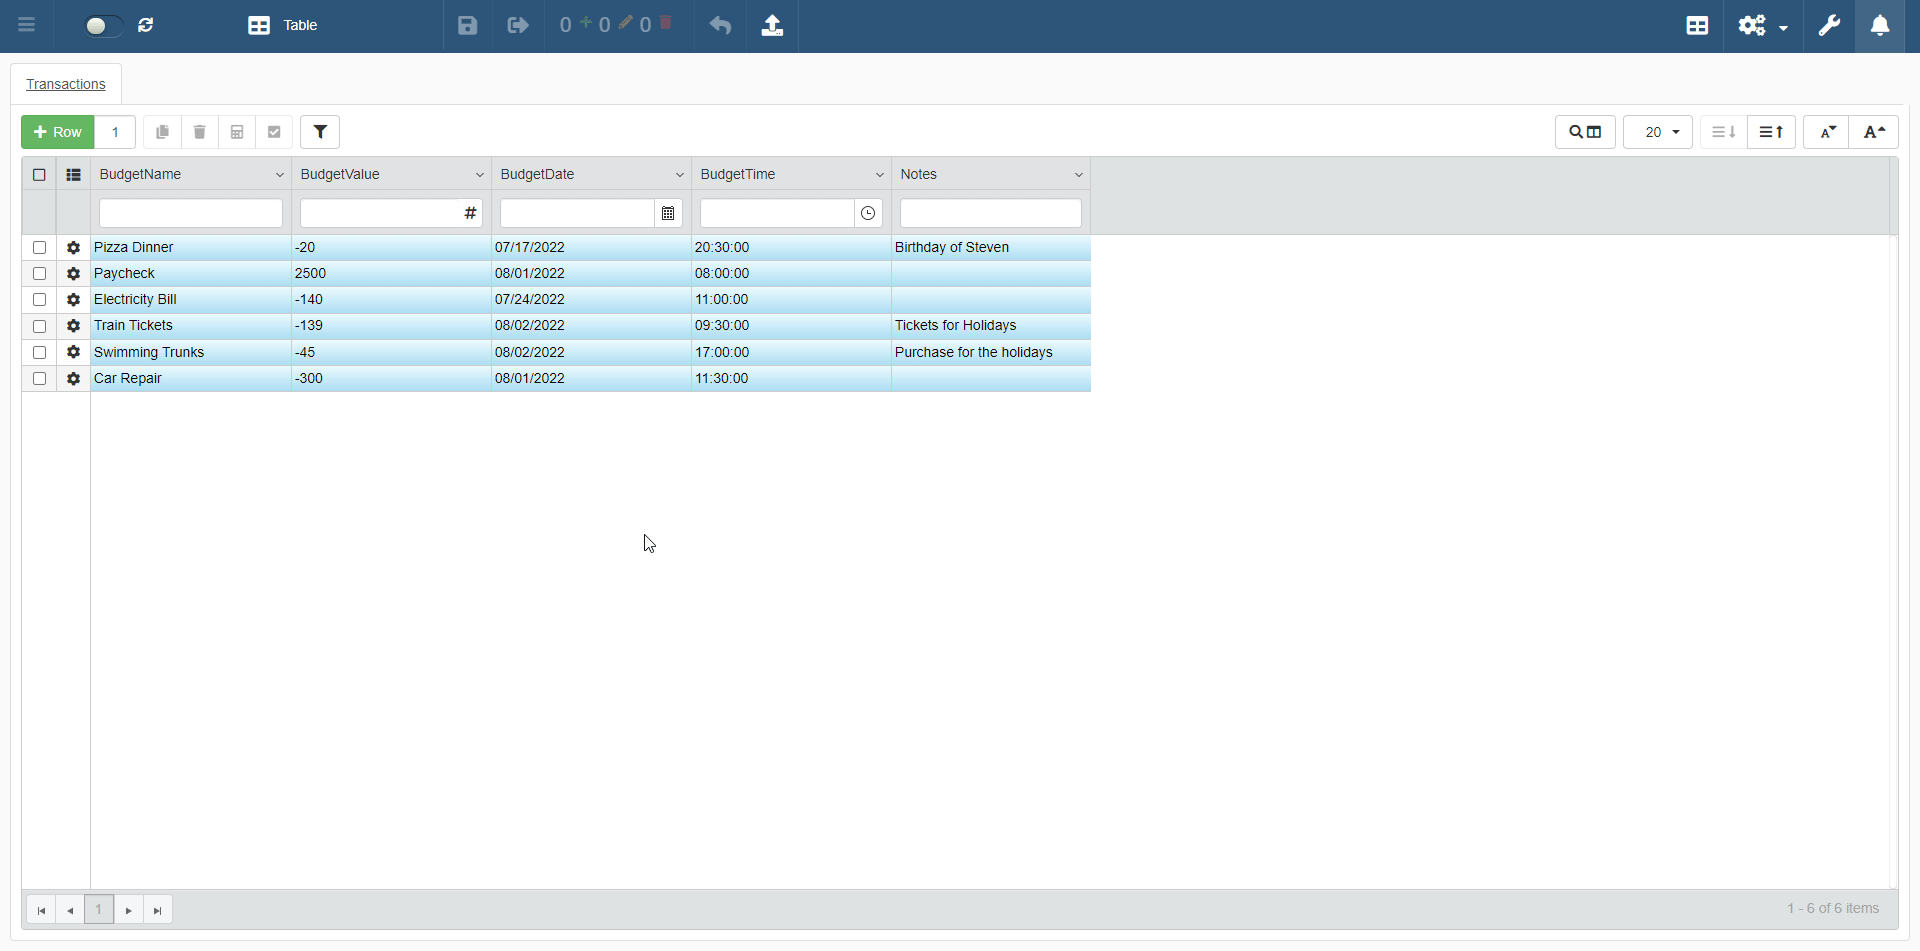Toggle the switch in the top bar
Image resolution: width=1920 pixels, height=951 pixels.
pyautogui.click(x=102, y=26)
